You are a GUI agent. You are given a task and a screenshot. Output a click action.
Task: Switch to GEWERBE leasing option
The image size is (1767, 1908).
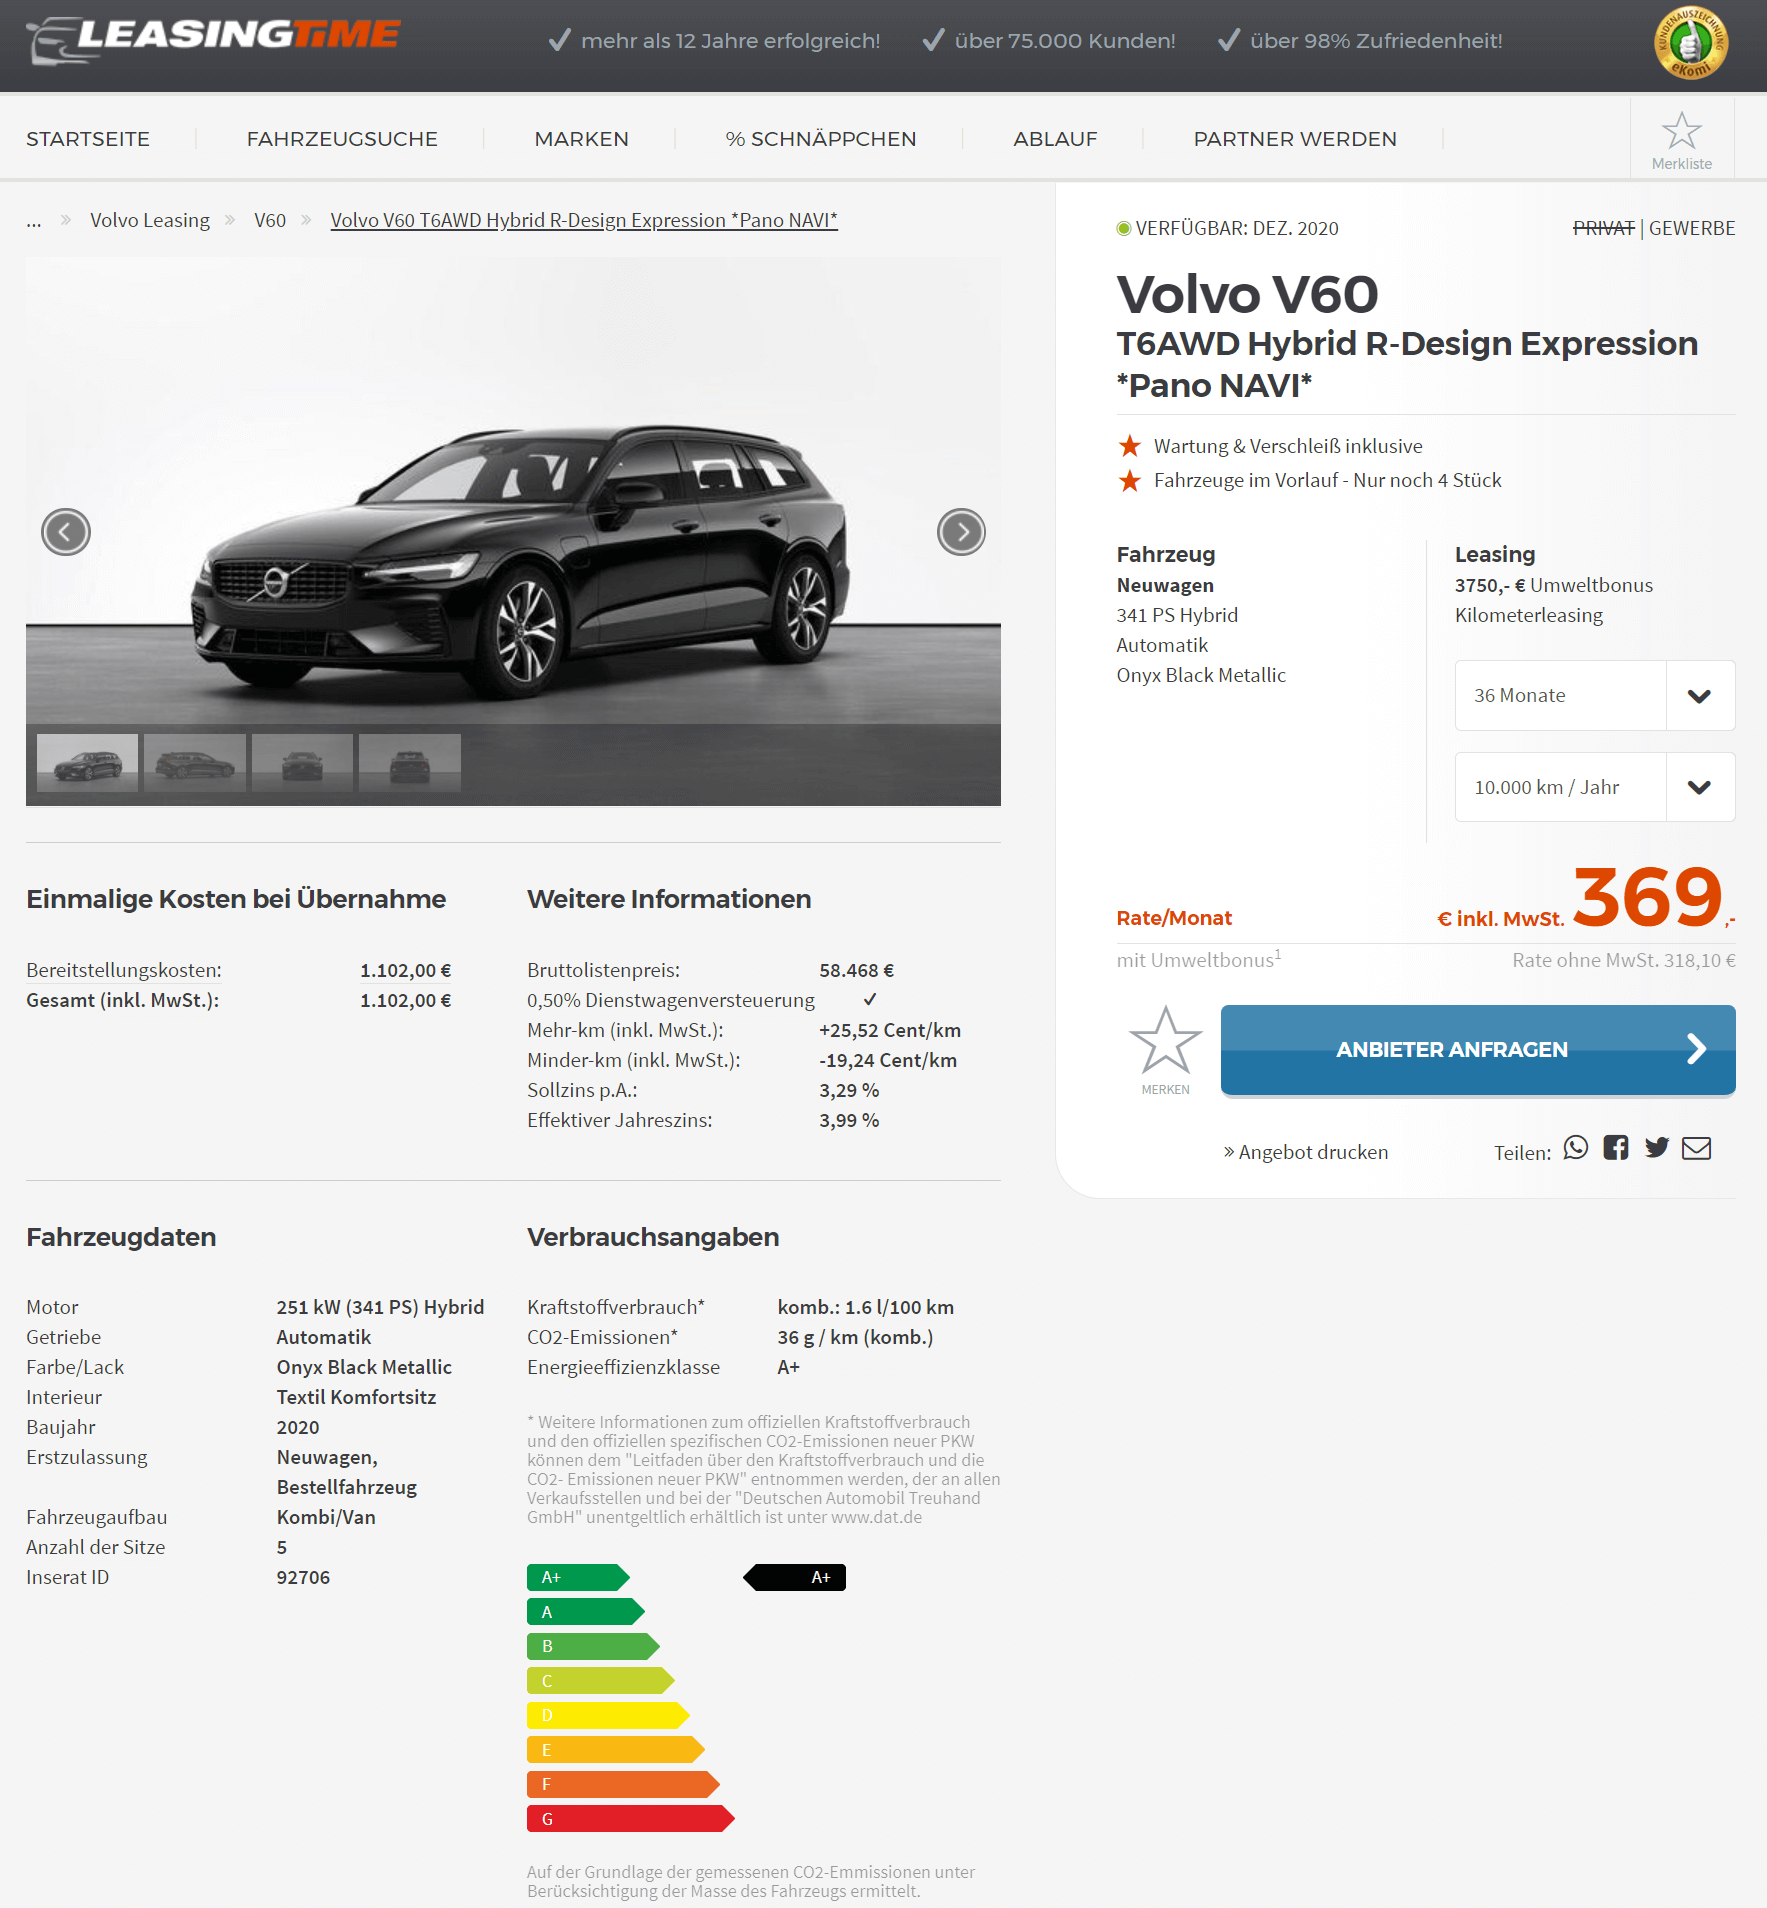[1692, 228]
